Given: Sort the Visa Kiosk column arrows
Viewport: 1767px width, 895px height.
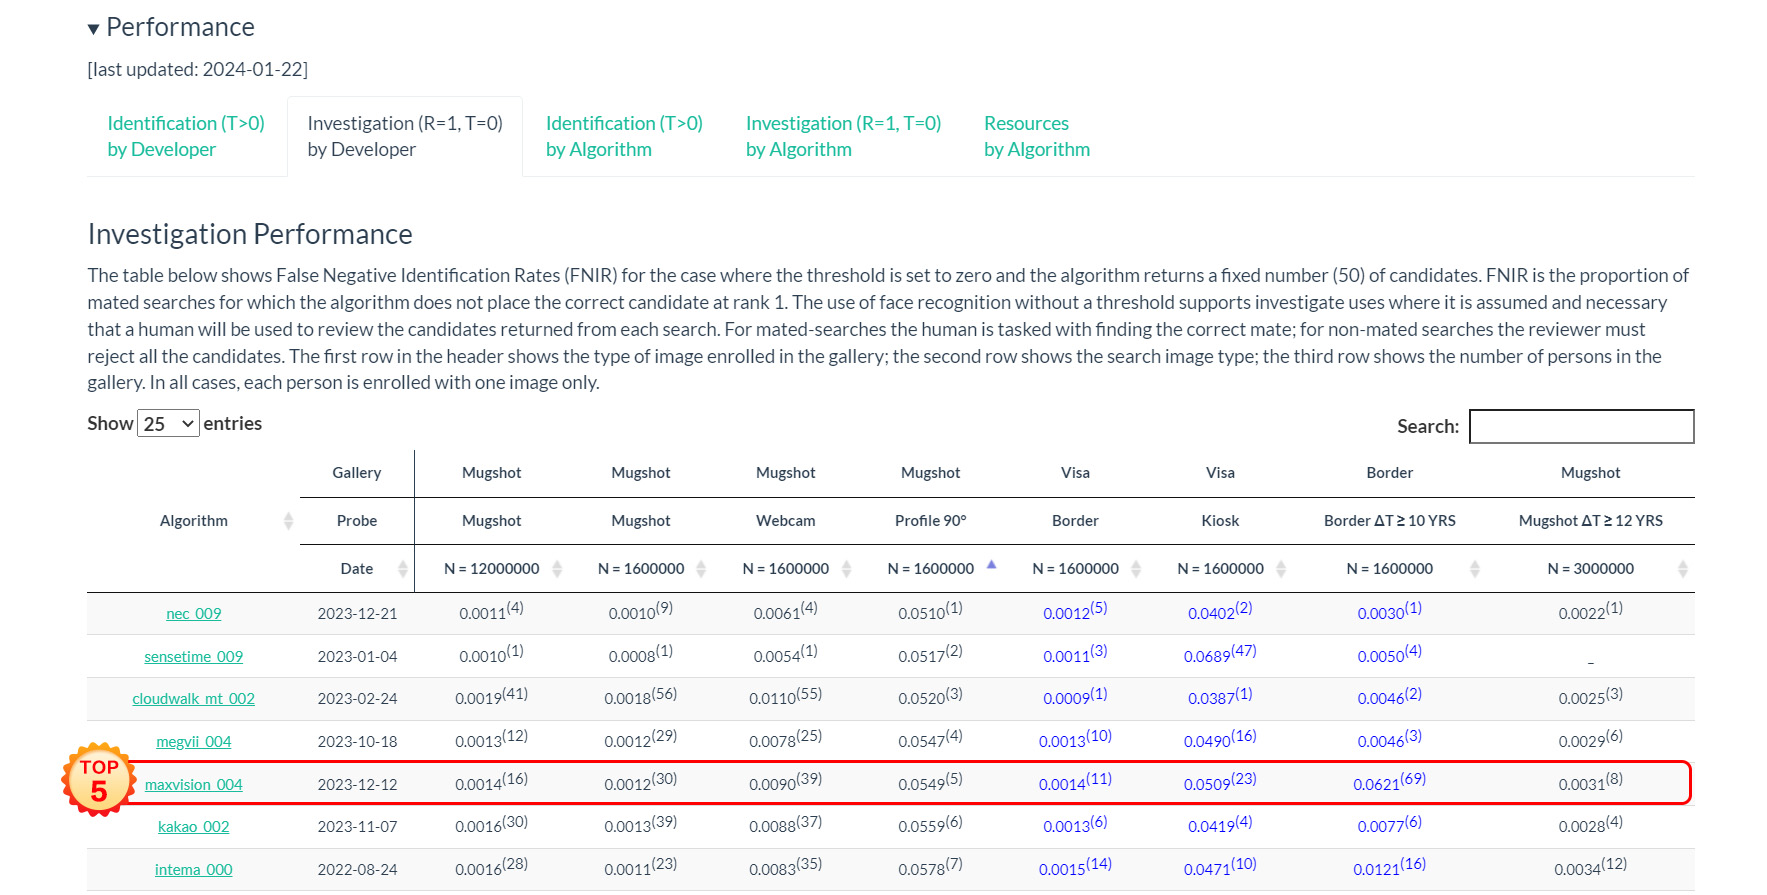Looking at the screenshot, I should point(1281,569).
